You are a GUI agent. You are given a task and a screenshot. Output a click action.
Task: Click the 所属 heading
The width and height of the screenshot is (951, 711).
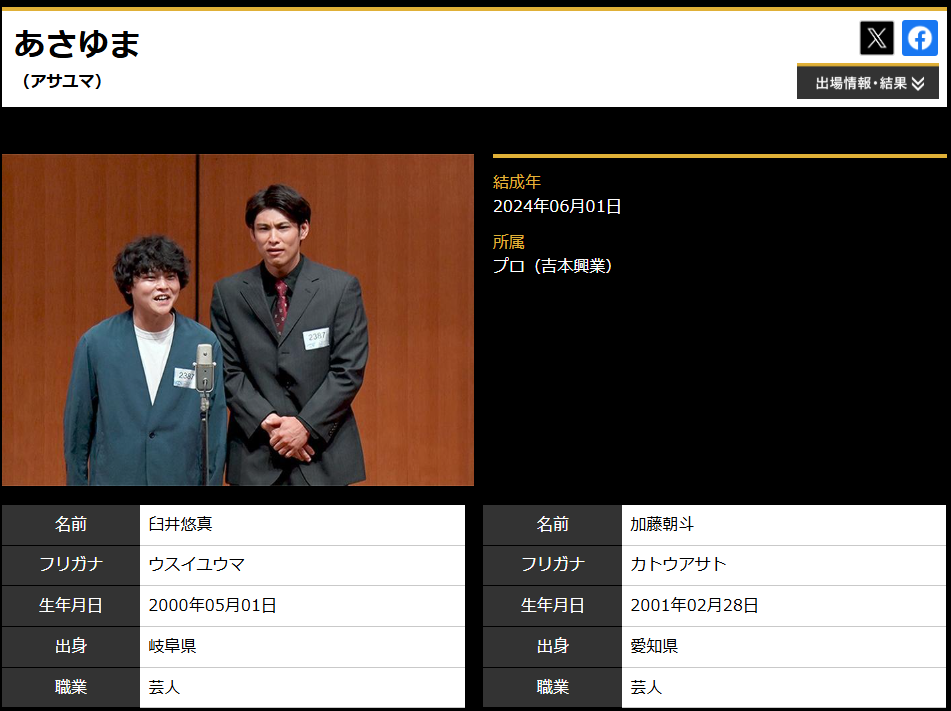coord(509,242)
